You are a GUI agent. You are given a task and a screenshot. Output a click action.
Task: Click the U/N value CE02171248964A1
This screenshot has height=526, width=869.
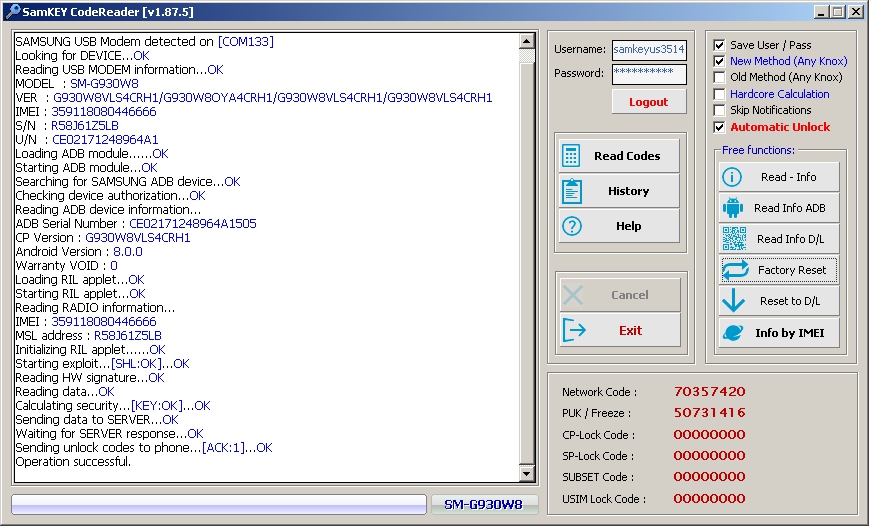105,140
